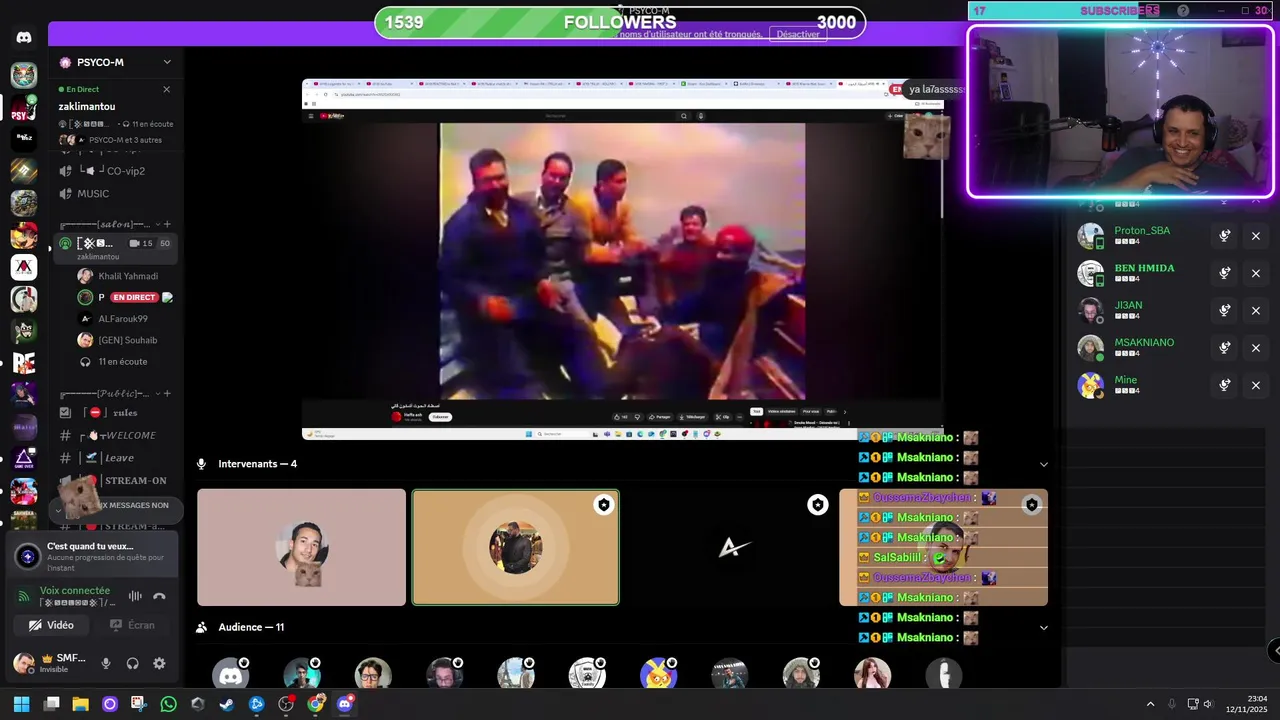Join the MUSIC voice channel

point(115,194)
